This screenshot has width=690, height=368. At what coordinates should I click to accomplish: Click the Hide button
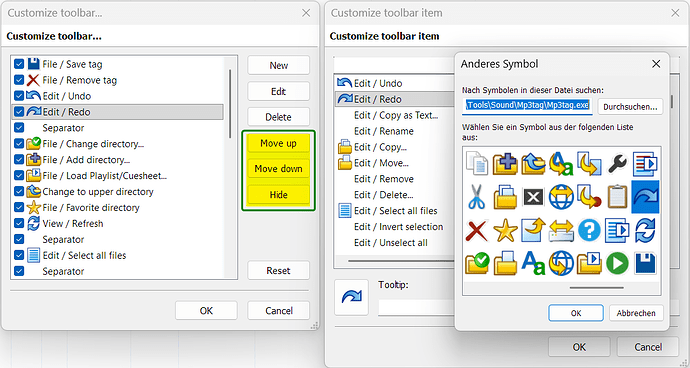279,195
